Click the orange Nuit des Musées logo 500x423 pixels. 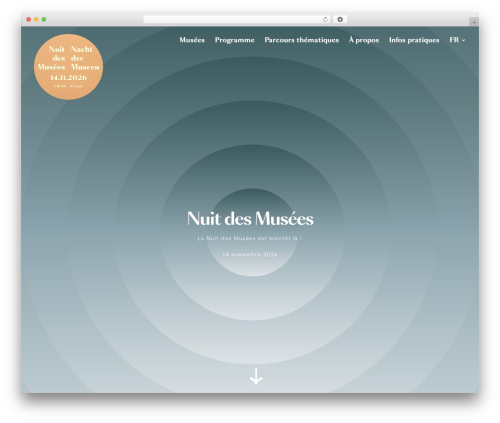pos(68,67)
